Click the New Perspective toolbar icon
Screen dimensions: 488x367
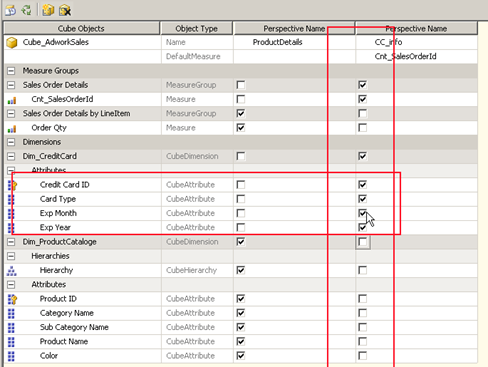coord(48,10)
